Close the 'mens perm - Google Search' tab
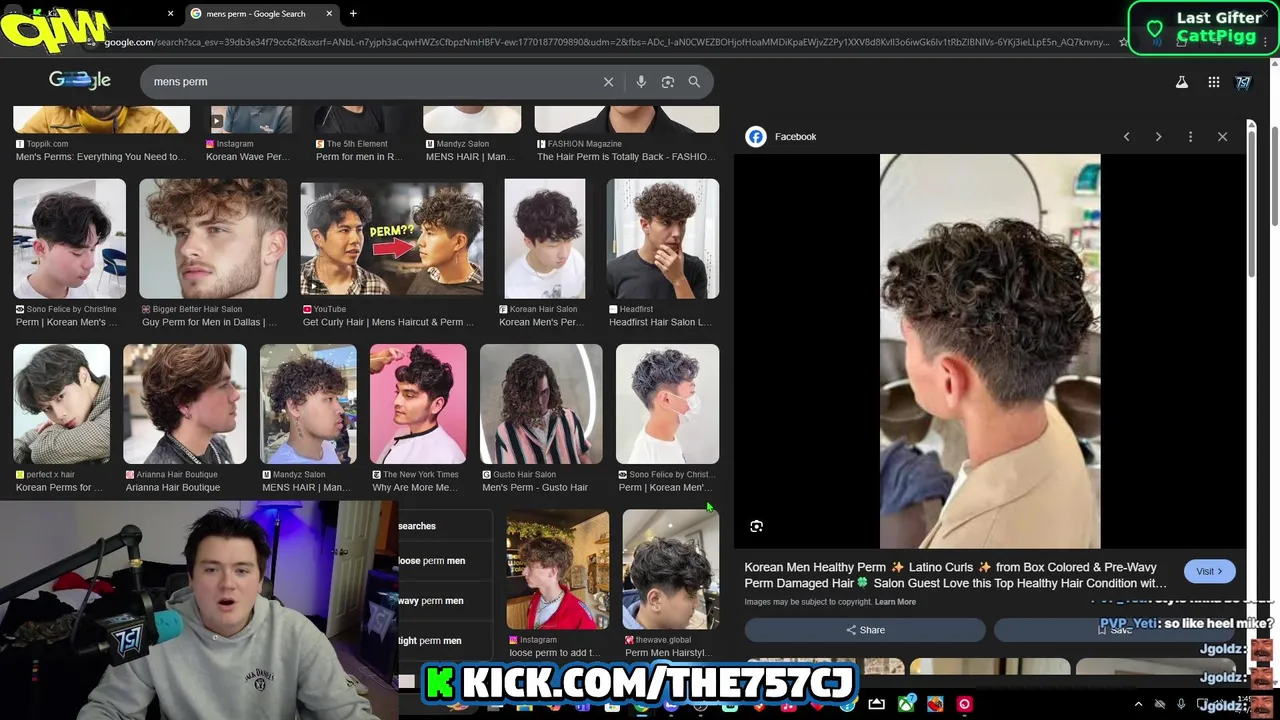 [329, 14]
